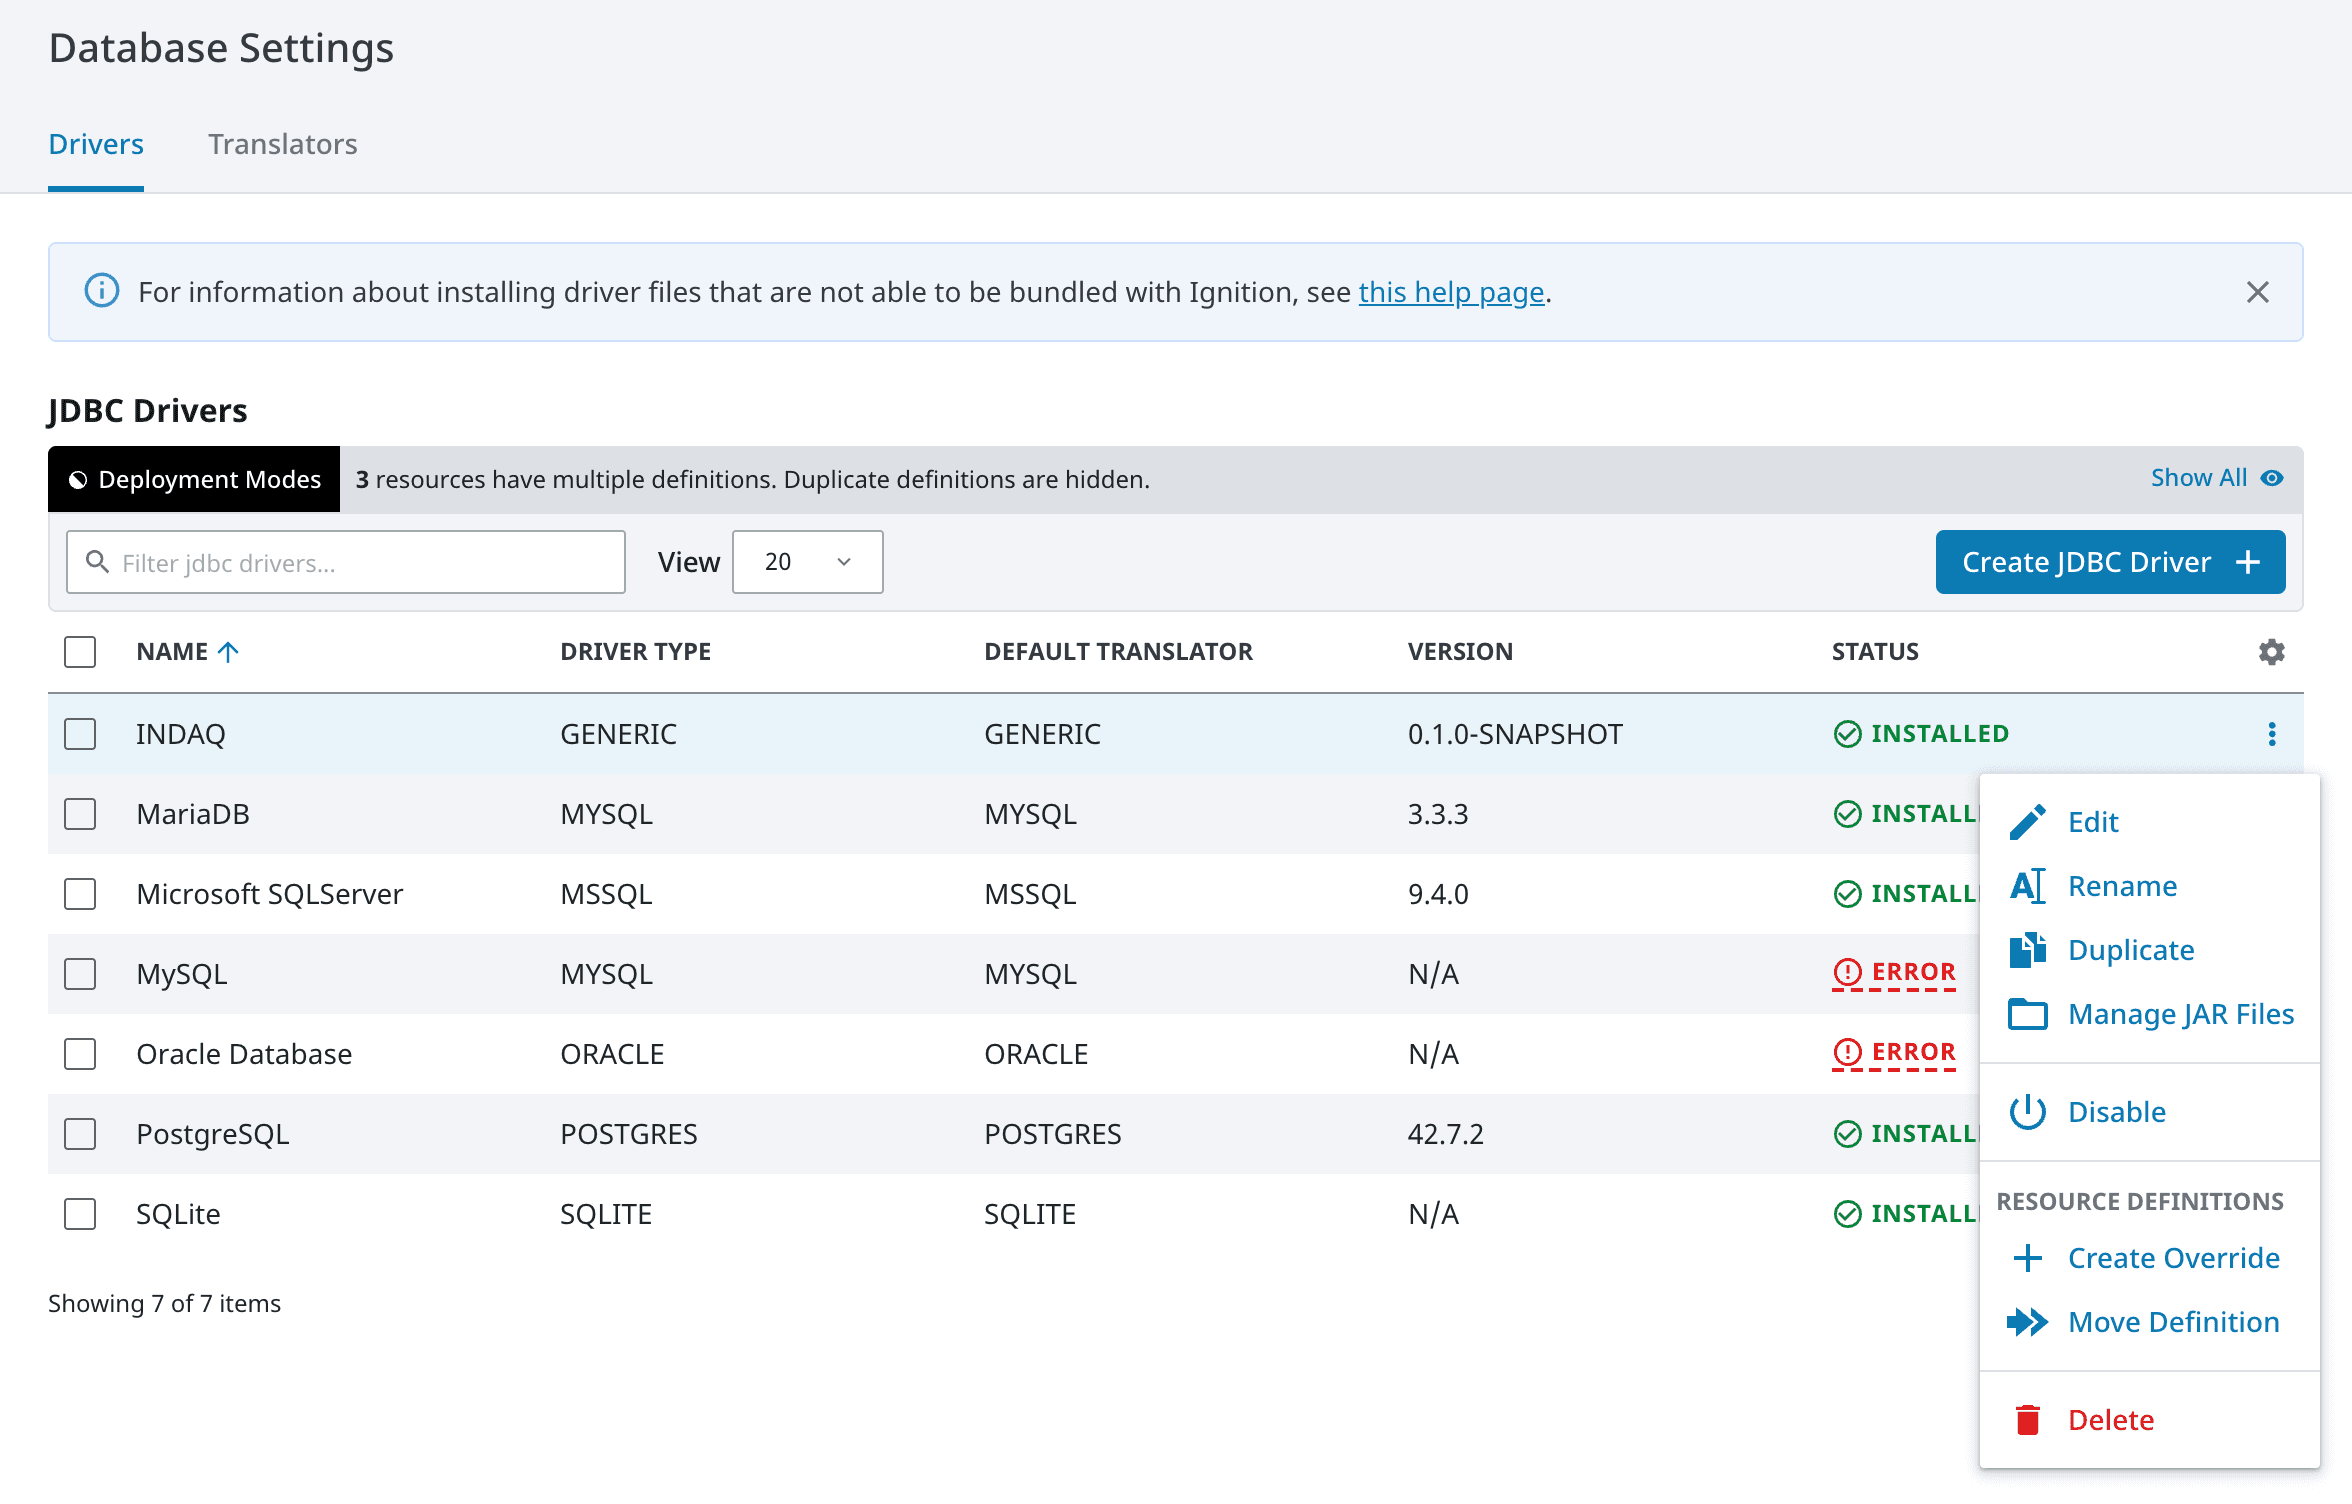Check the PostgreSQL row checkbox
The image size is (2352, 1504).
click(x=80, y=1134)
